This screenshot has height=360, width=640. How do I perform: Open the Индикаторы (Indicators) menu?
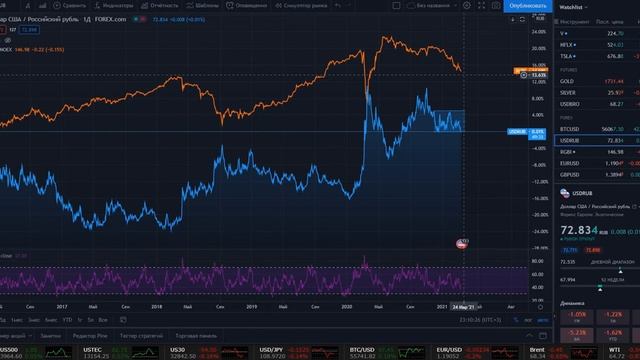(113, 6)
